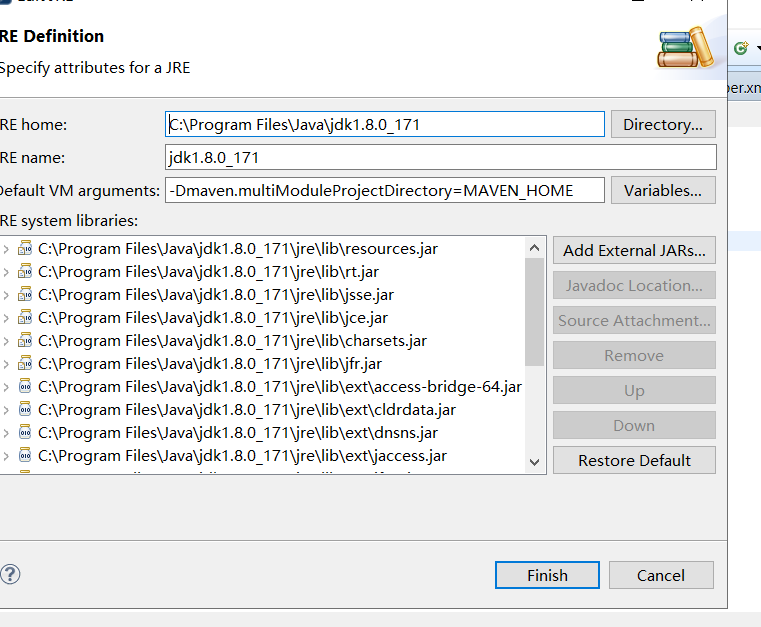The image size is (761, 627).
Task: Expand the jsse.jar library entry
Action: point(6,295)
